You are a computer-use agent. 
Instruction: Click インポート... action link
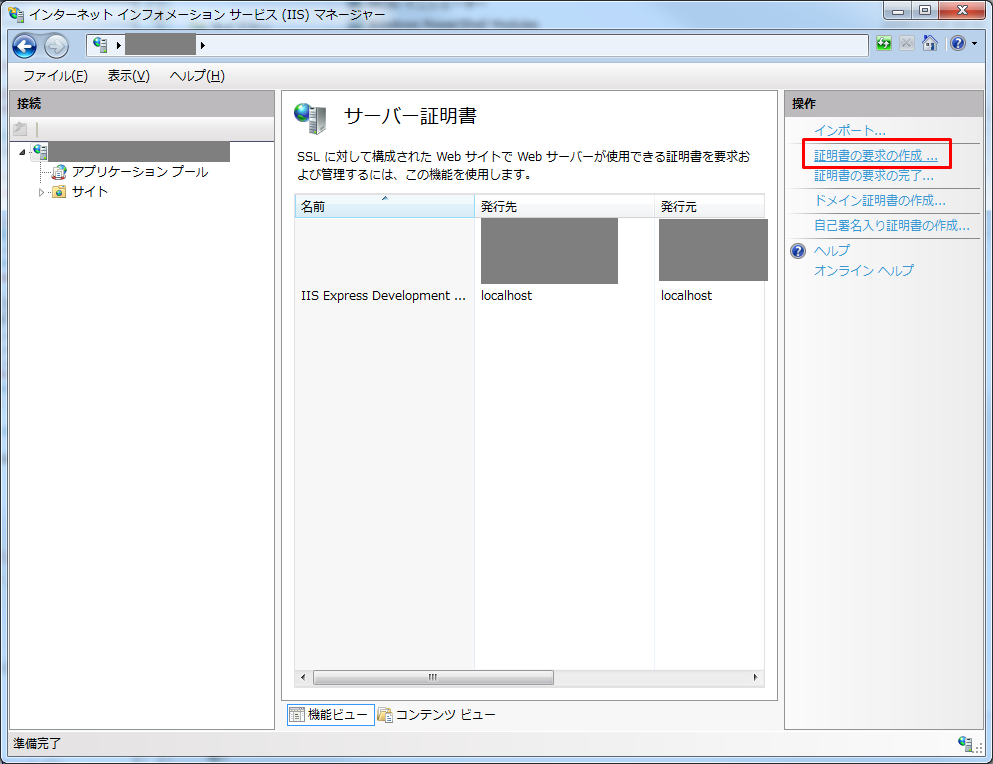tap(849, 131)
